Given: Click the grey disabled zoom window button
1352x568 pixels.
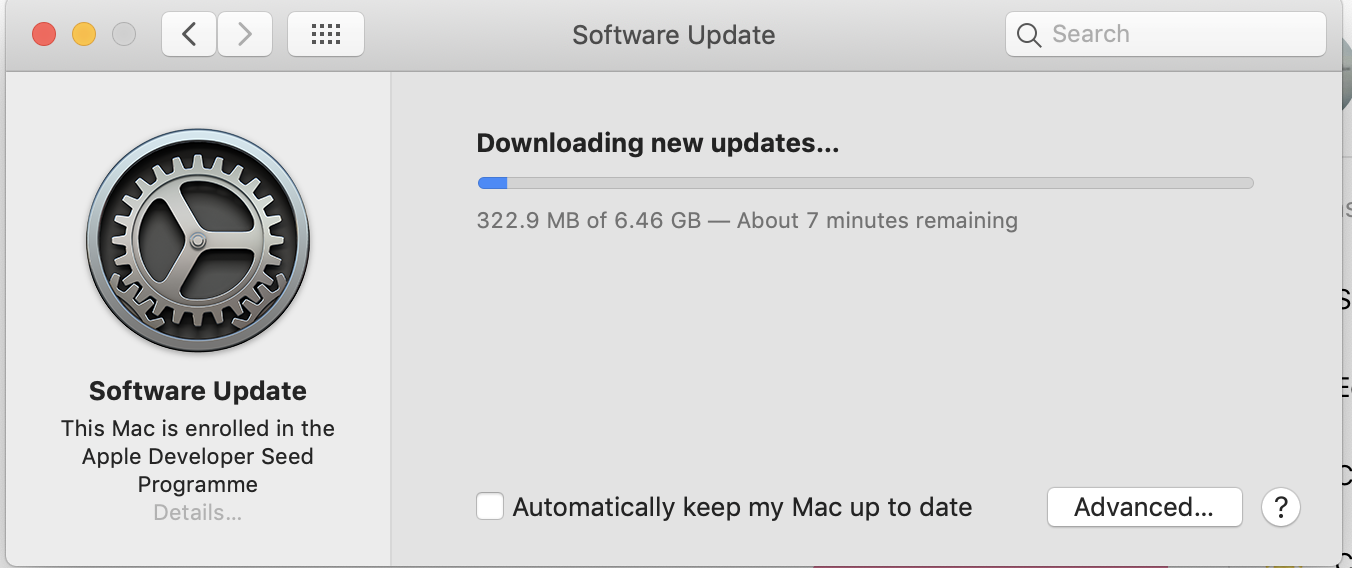Looking at the screenshot, I should 124,35.
